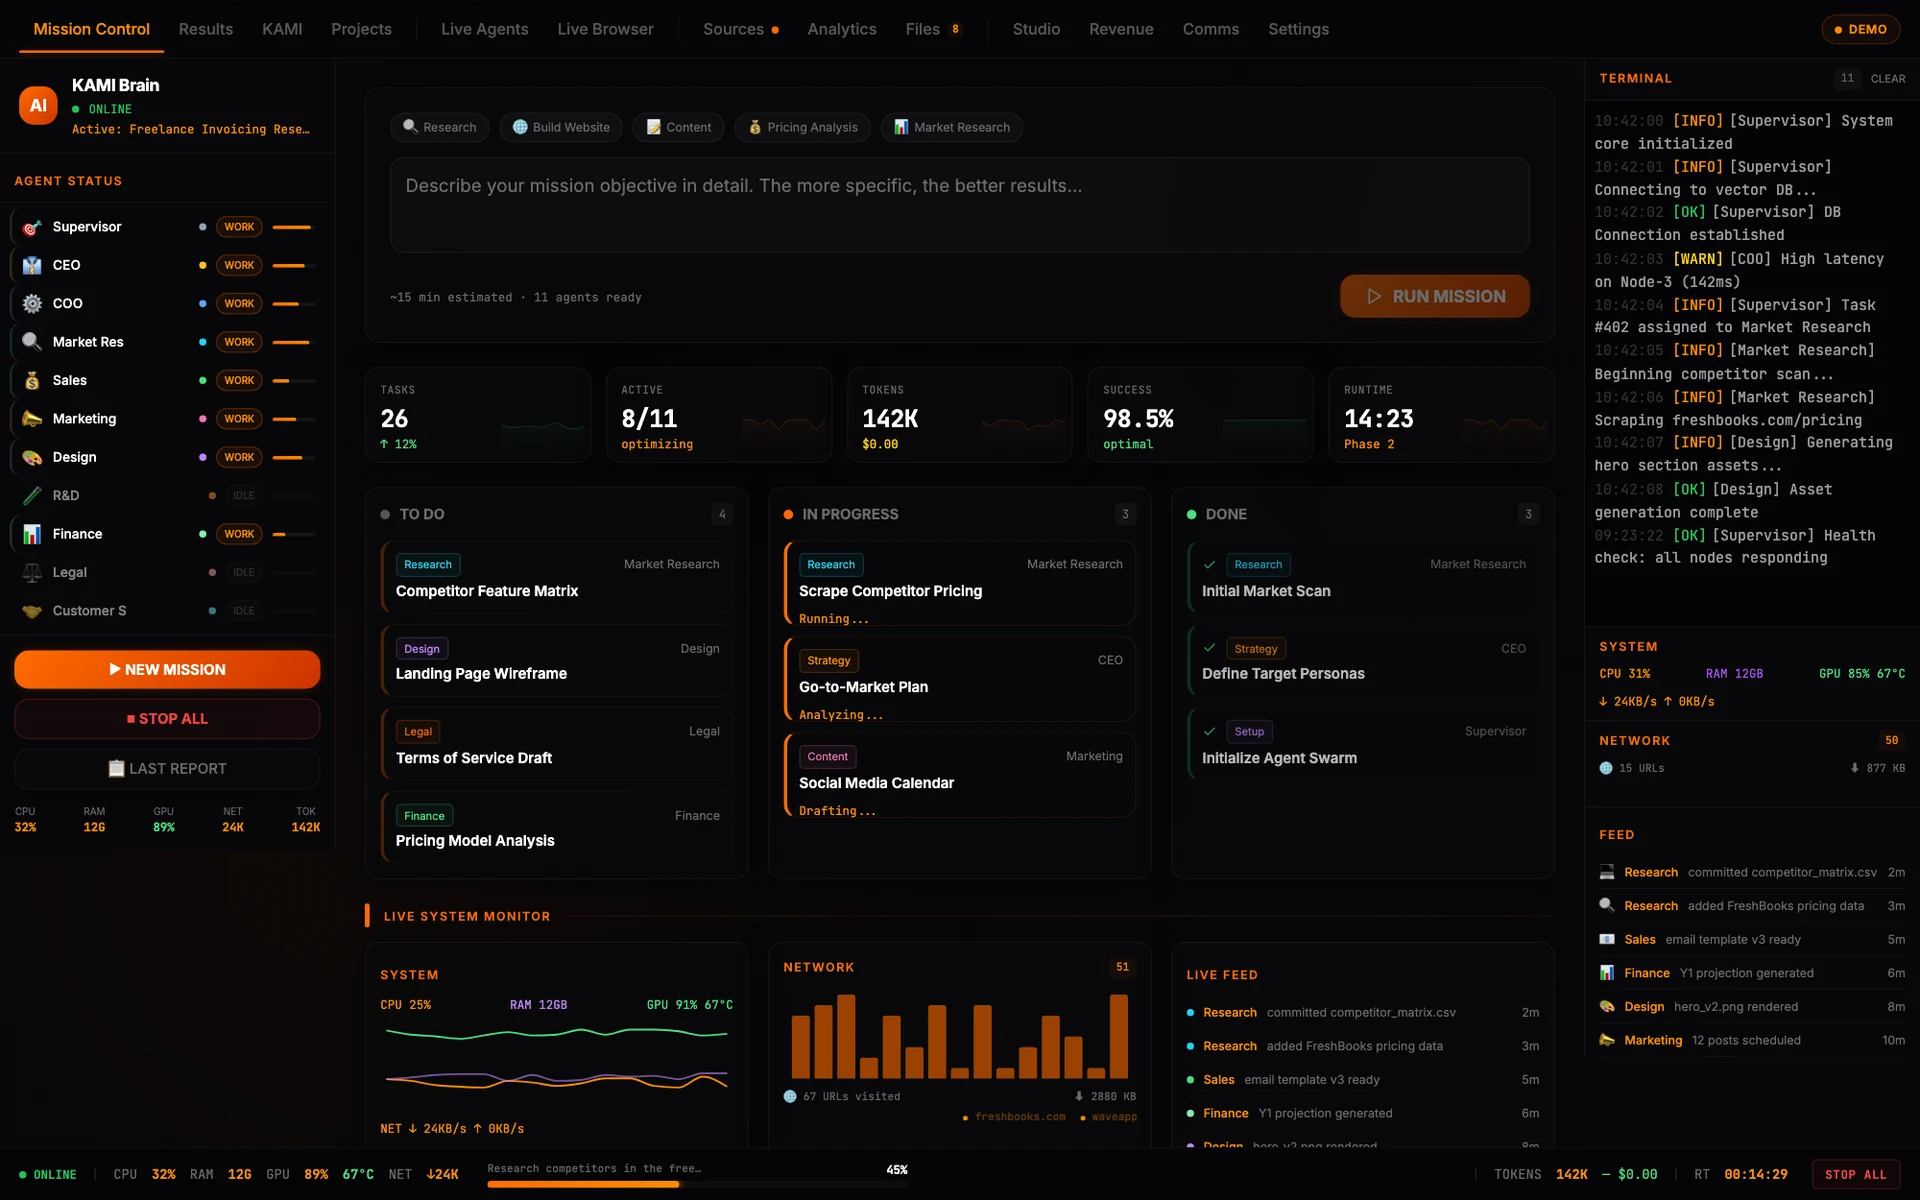Viewport: 1920px width, 1200px height.
Task: Clear the terminal log
Action: pos(1887,78)
